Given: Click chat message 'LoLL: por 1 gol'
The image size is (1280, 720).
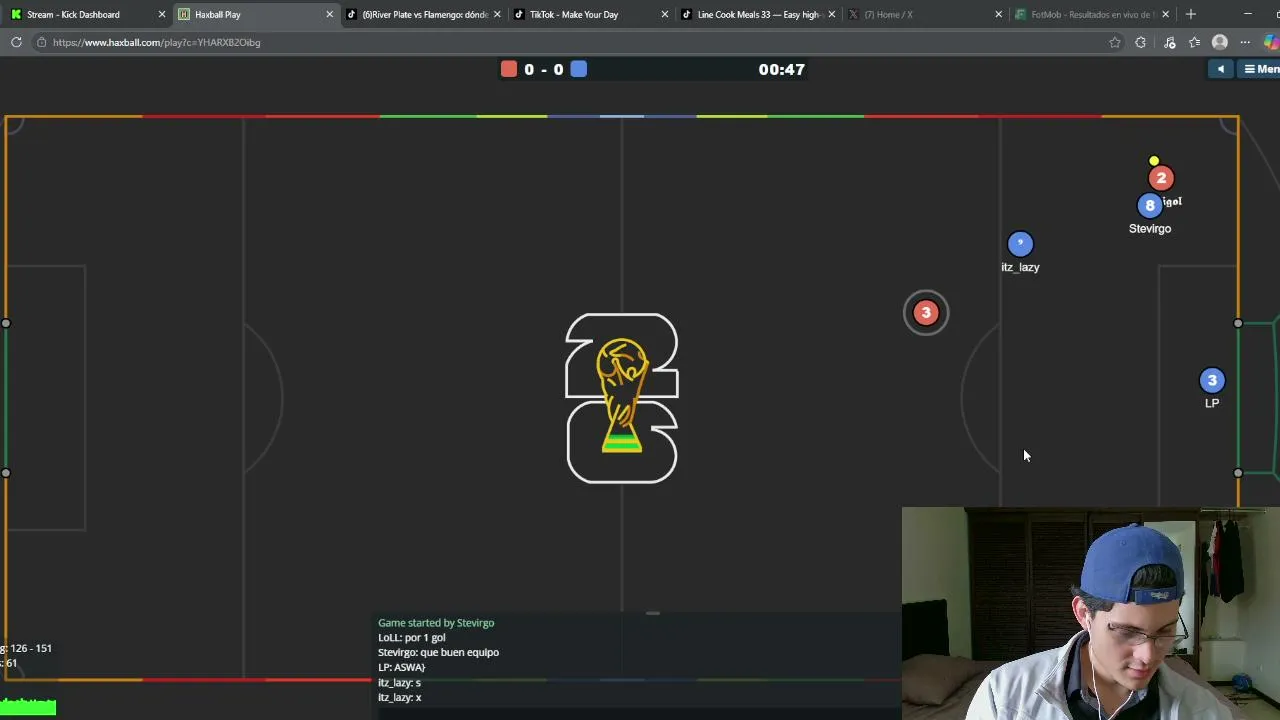Looking at the screenshot, I should (x=412, y=638).
